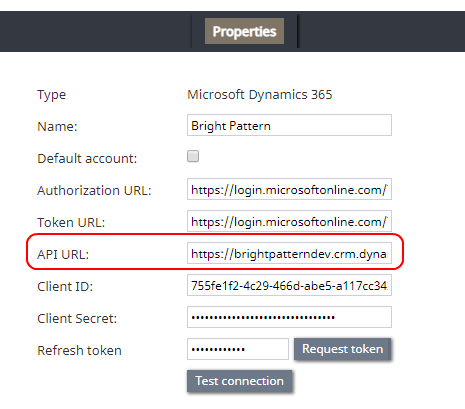Click the Name input field

pyautogui.click(x=289, y=125)
